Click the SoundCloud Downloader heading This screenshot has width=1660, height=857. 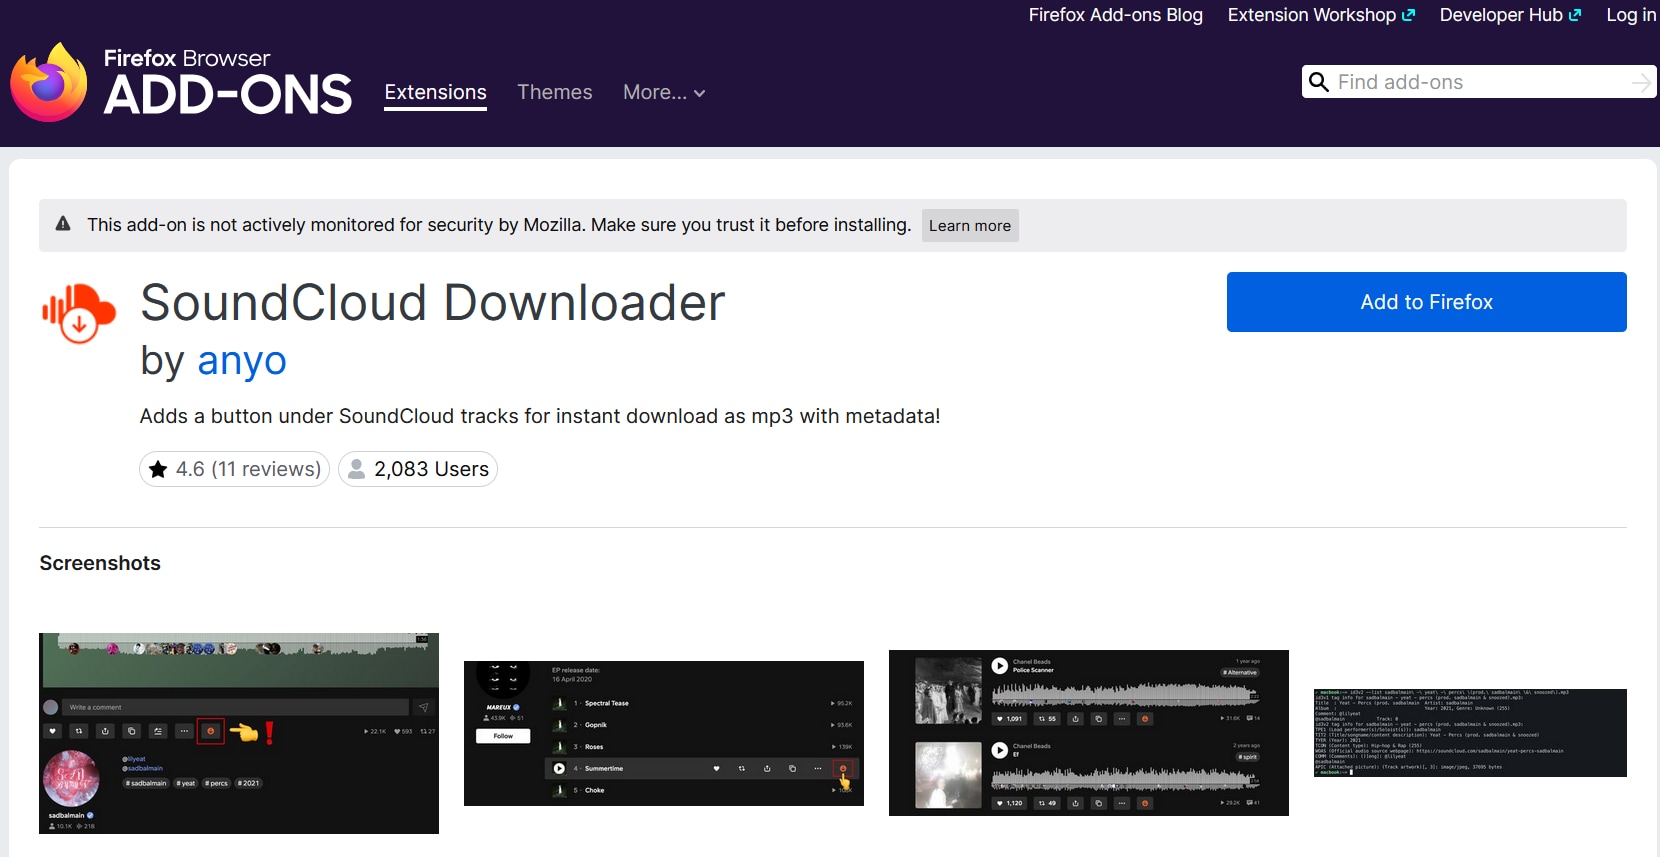click(x=433, y=303)
